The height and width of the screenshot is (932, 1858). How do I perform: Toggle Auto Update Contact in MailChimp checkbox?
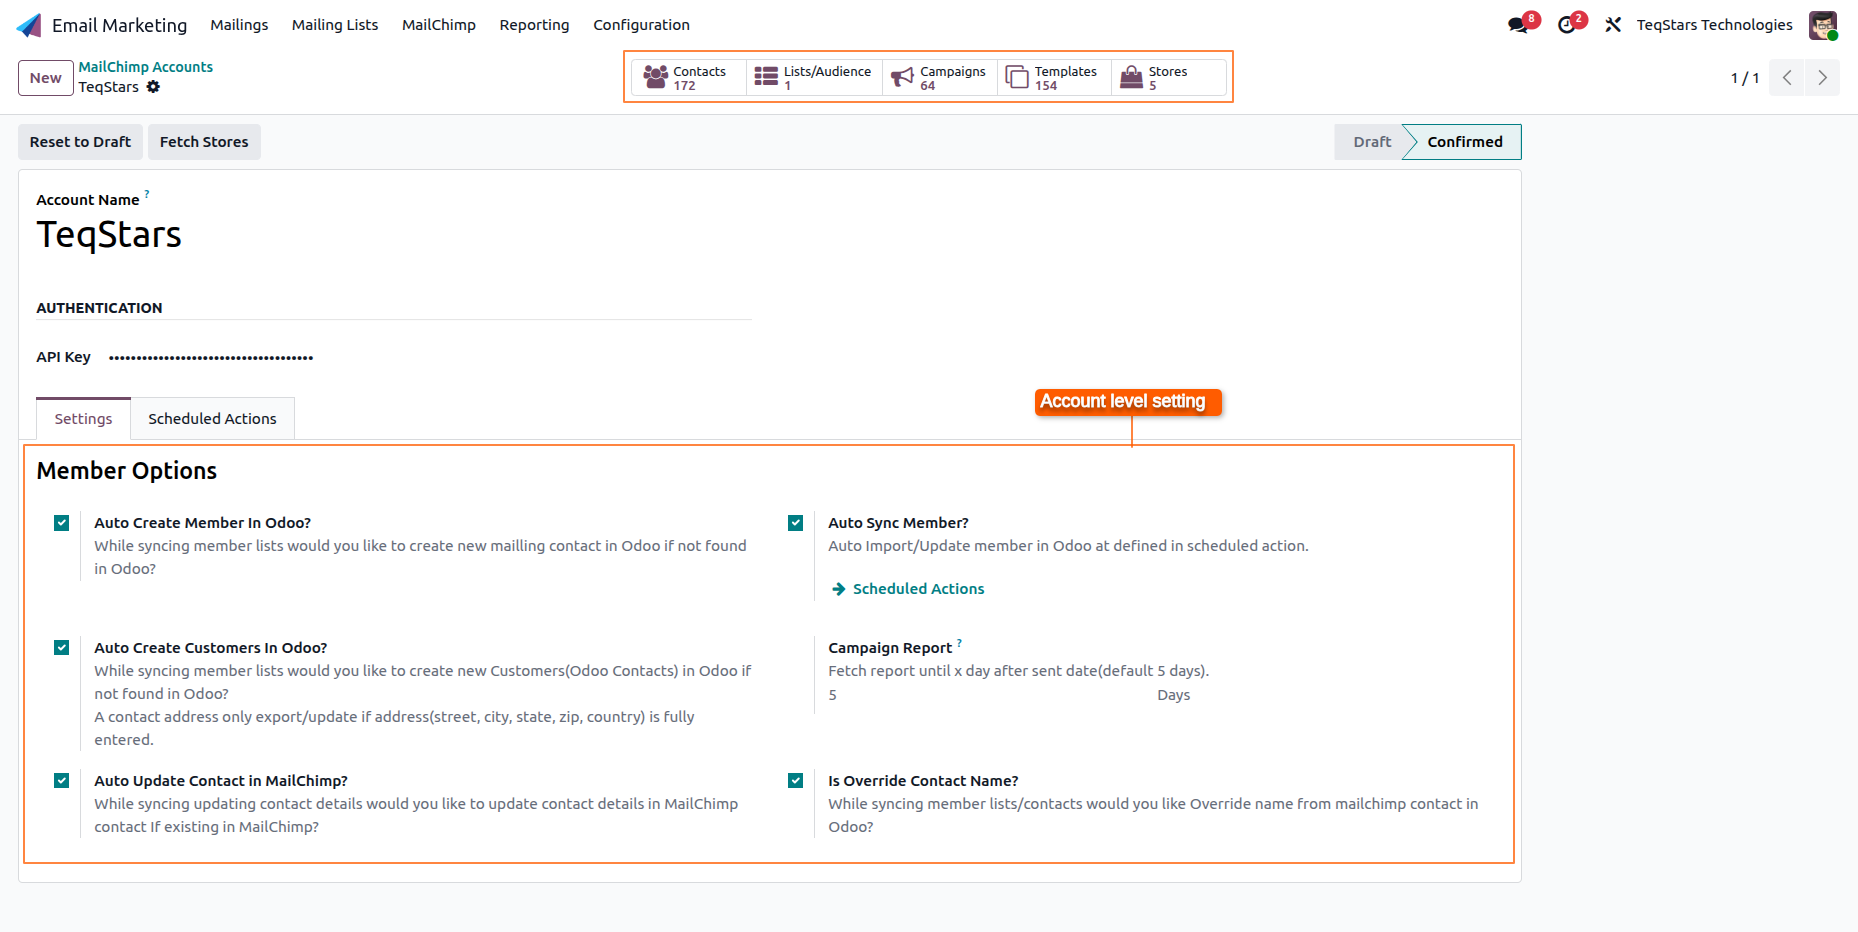(62, 781)
